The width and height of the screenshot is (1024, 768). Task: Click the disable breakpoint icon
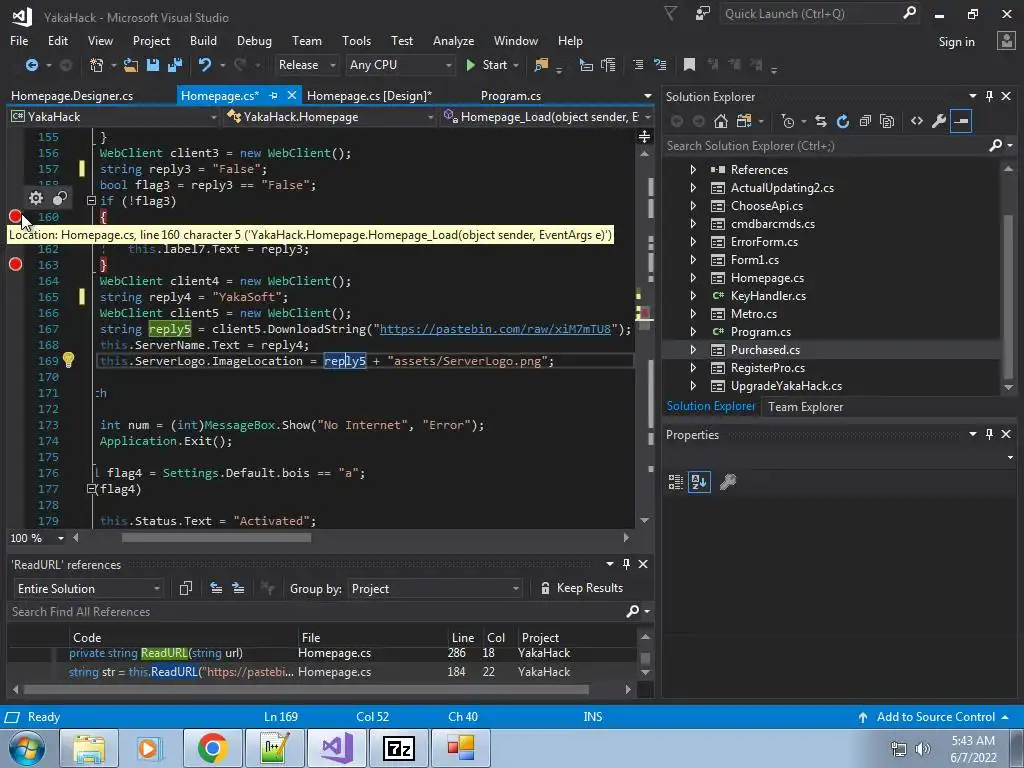click(60, 198)
